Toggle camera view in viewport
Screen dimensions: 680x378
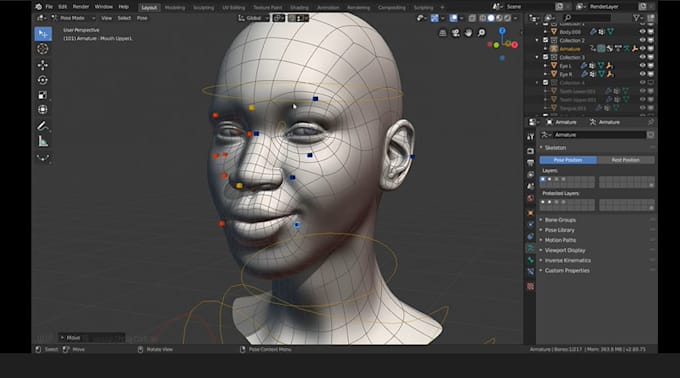455,33
